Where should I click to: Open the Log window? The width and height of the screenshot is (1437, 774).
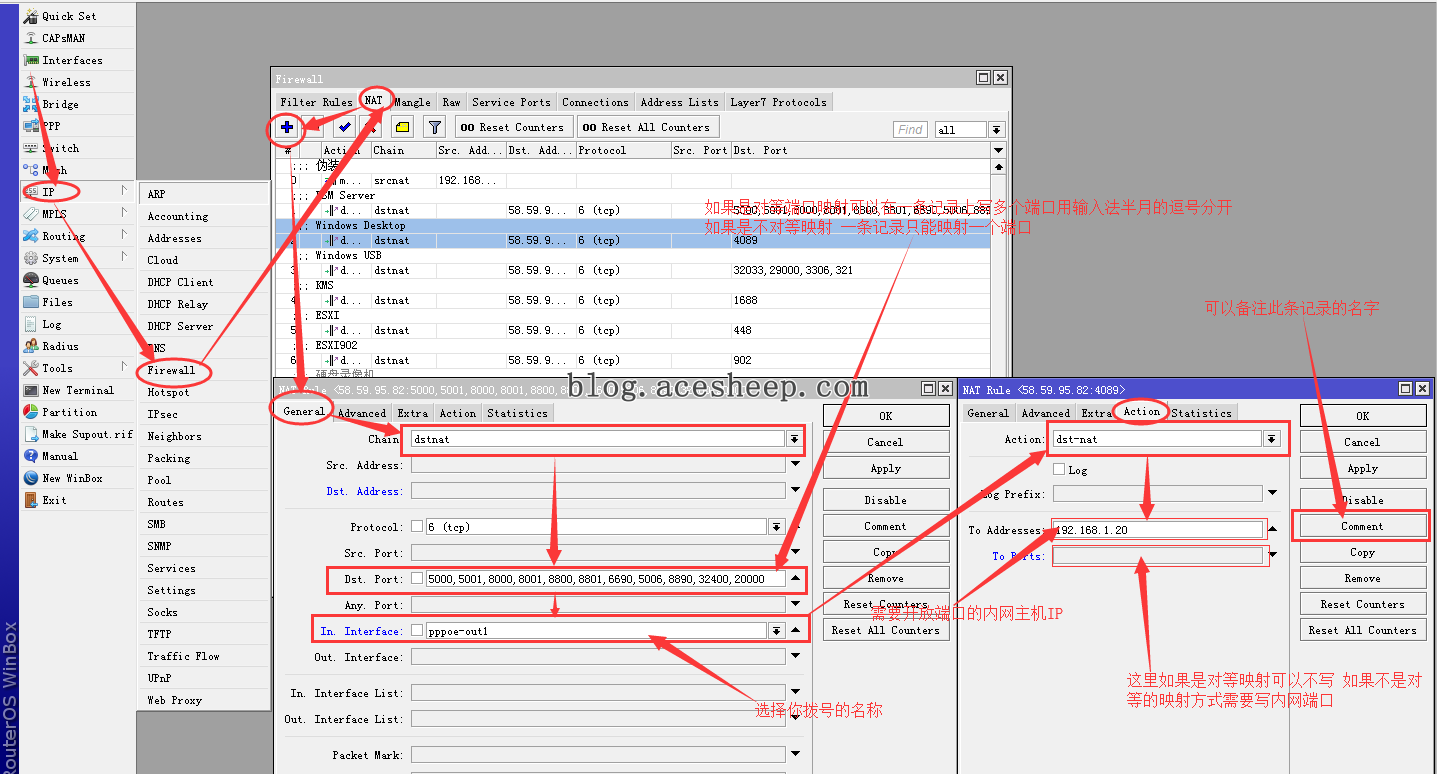(x=51, y=324)
